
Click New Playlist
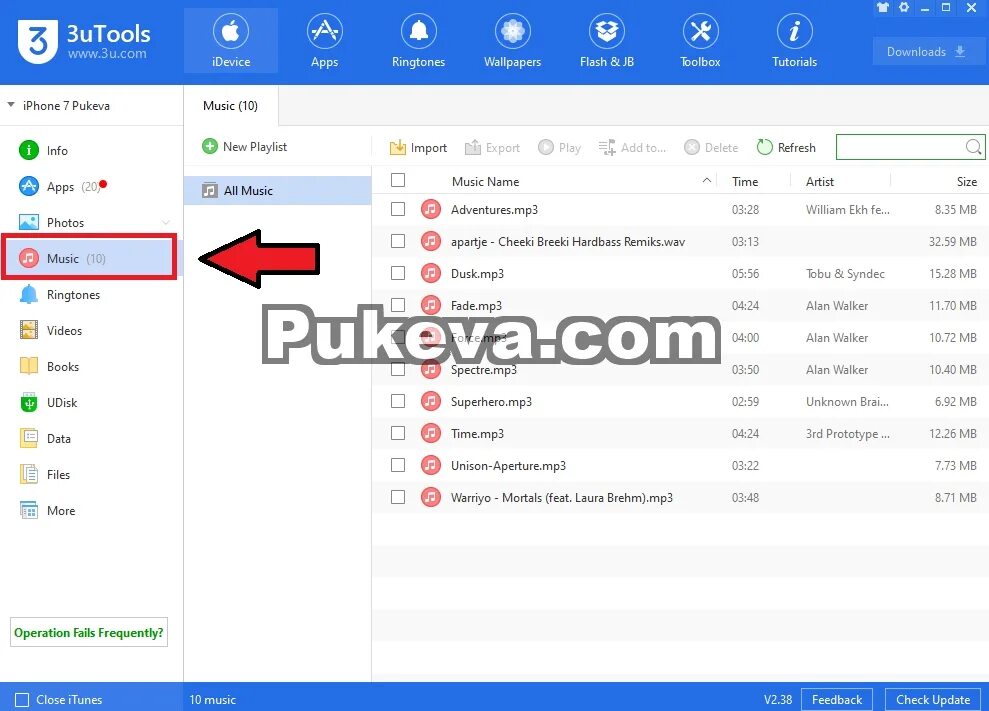click(244, 147)
